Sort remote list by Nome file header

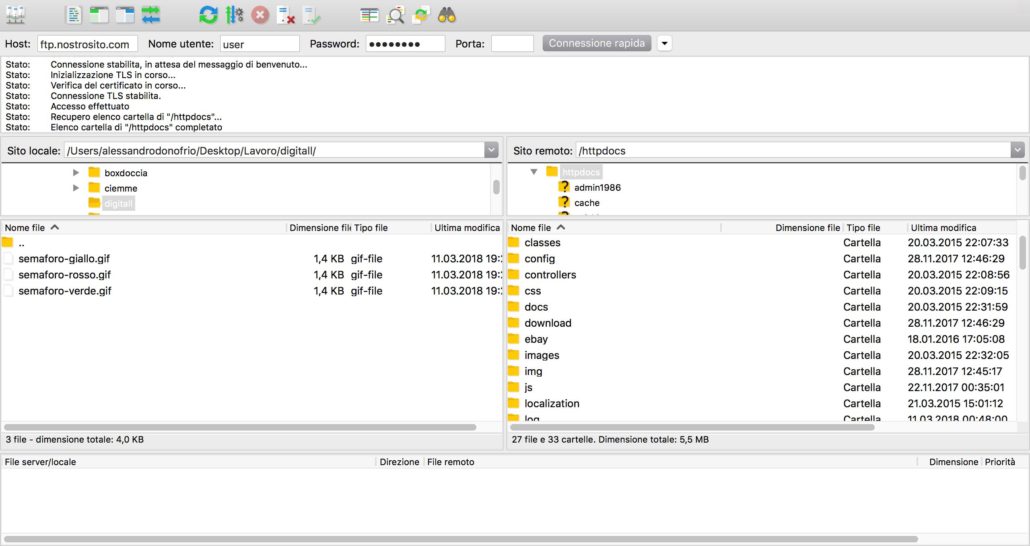click(x=614, y=228)
